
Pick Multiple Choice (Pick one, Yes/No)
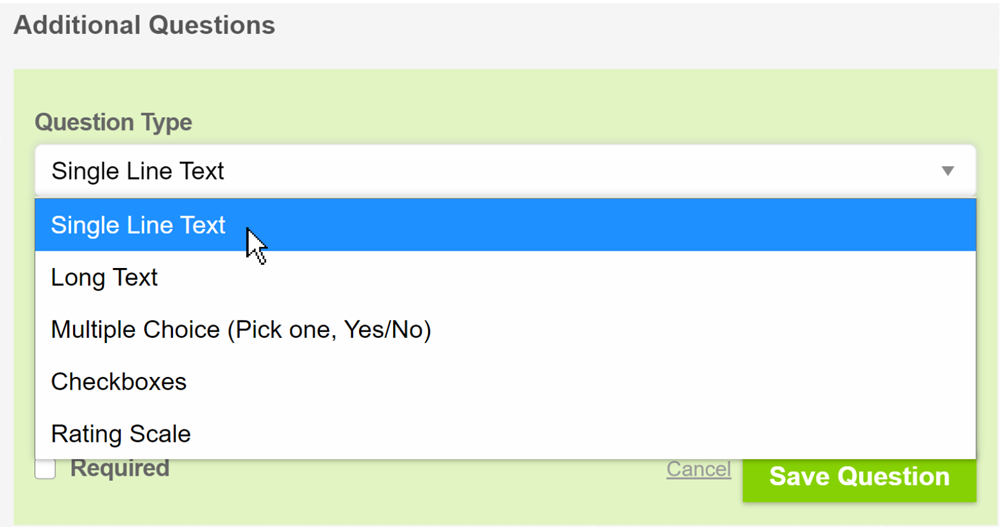pos(241,330)
